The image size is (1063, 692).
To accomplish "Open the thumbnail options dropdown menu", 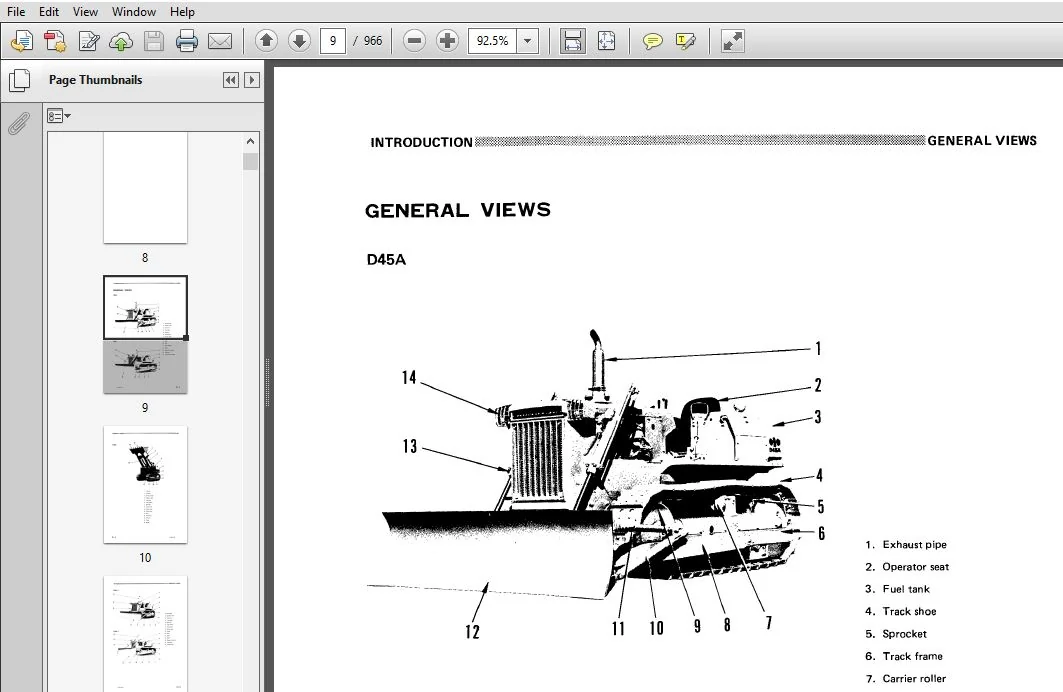I will [59, 116].
